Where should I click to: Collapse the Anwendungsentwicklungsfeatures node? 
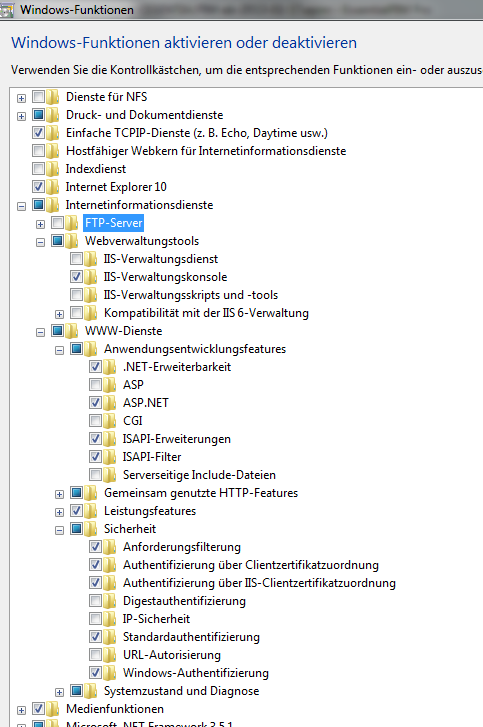pyautogui.click(x=59, y=351)
